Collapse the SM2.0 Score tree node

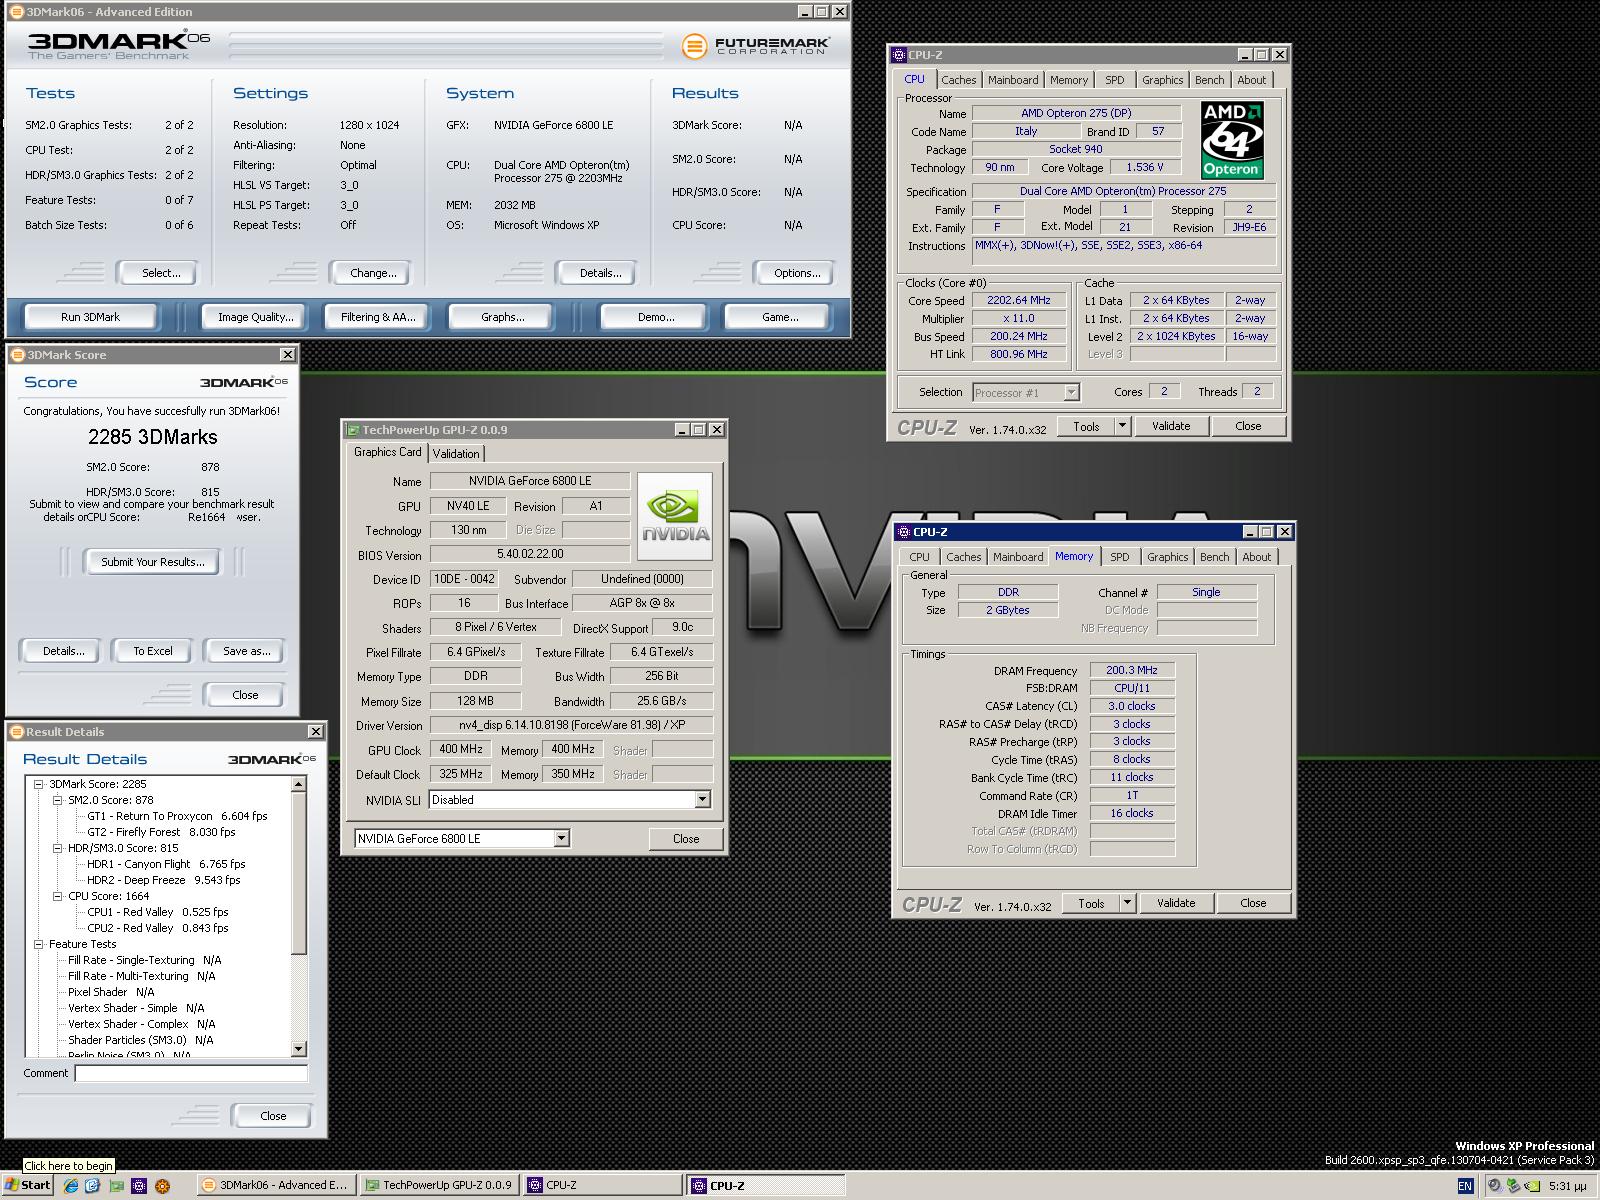pos(58,801)
